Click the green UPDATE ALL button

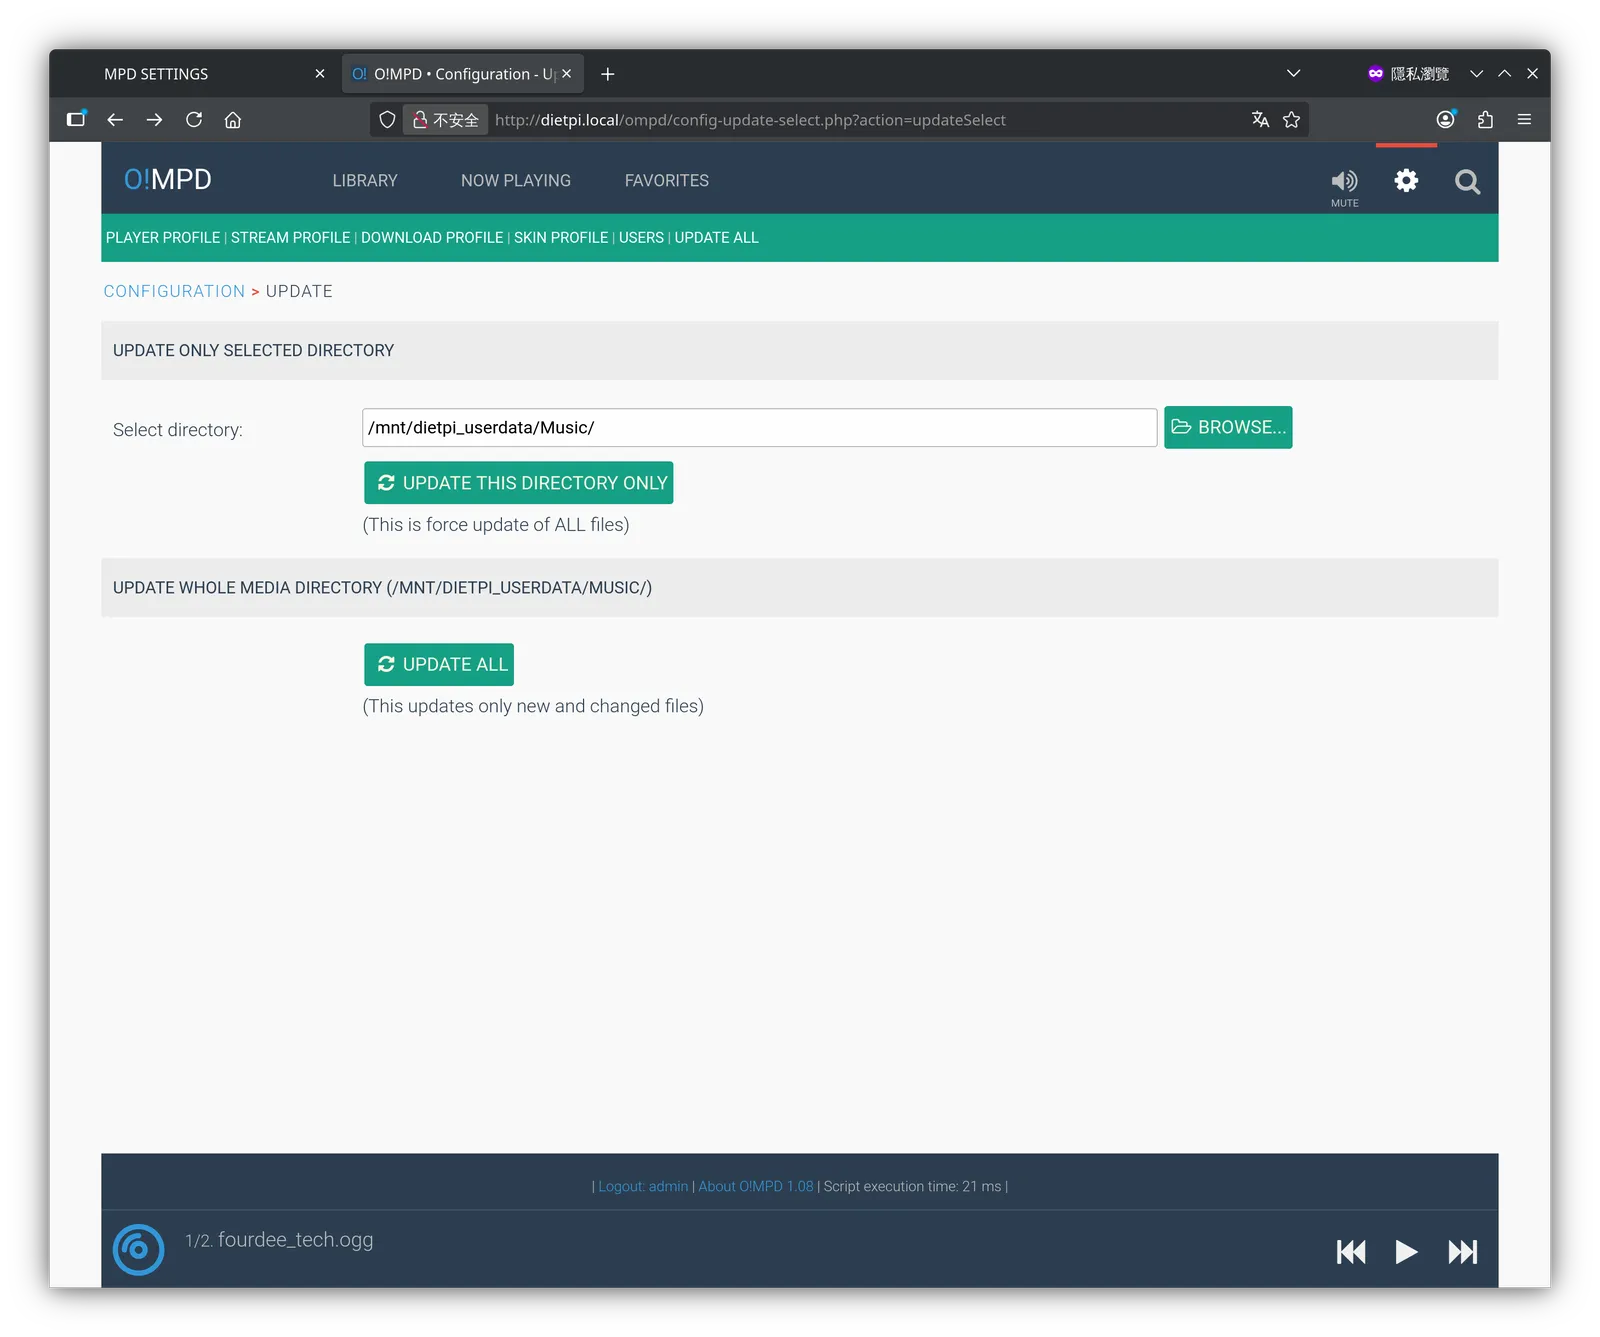pos(439,665)
